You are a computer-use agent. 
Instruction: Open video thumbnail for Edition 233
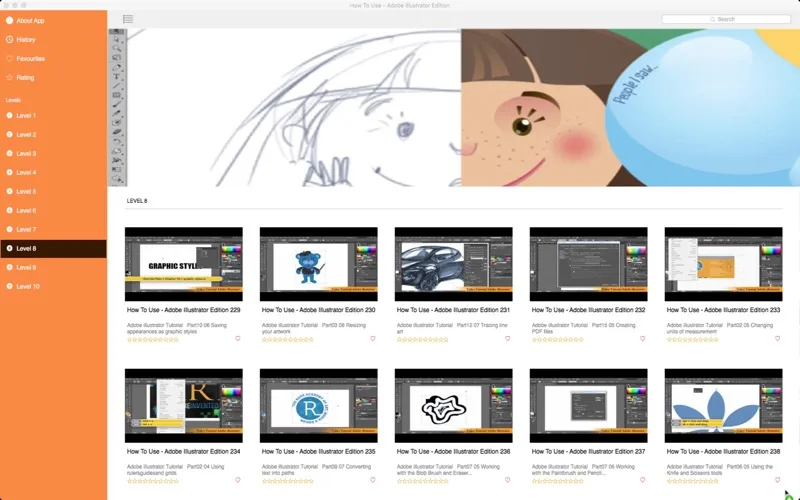click(x=723, y=264)
